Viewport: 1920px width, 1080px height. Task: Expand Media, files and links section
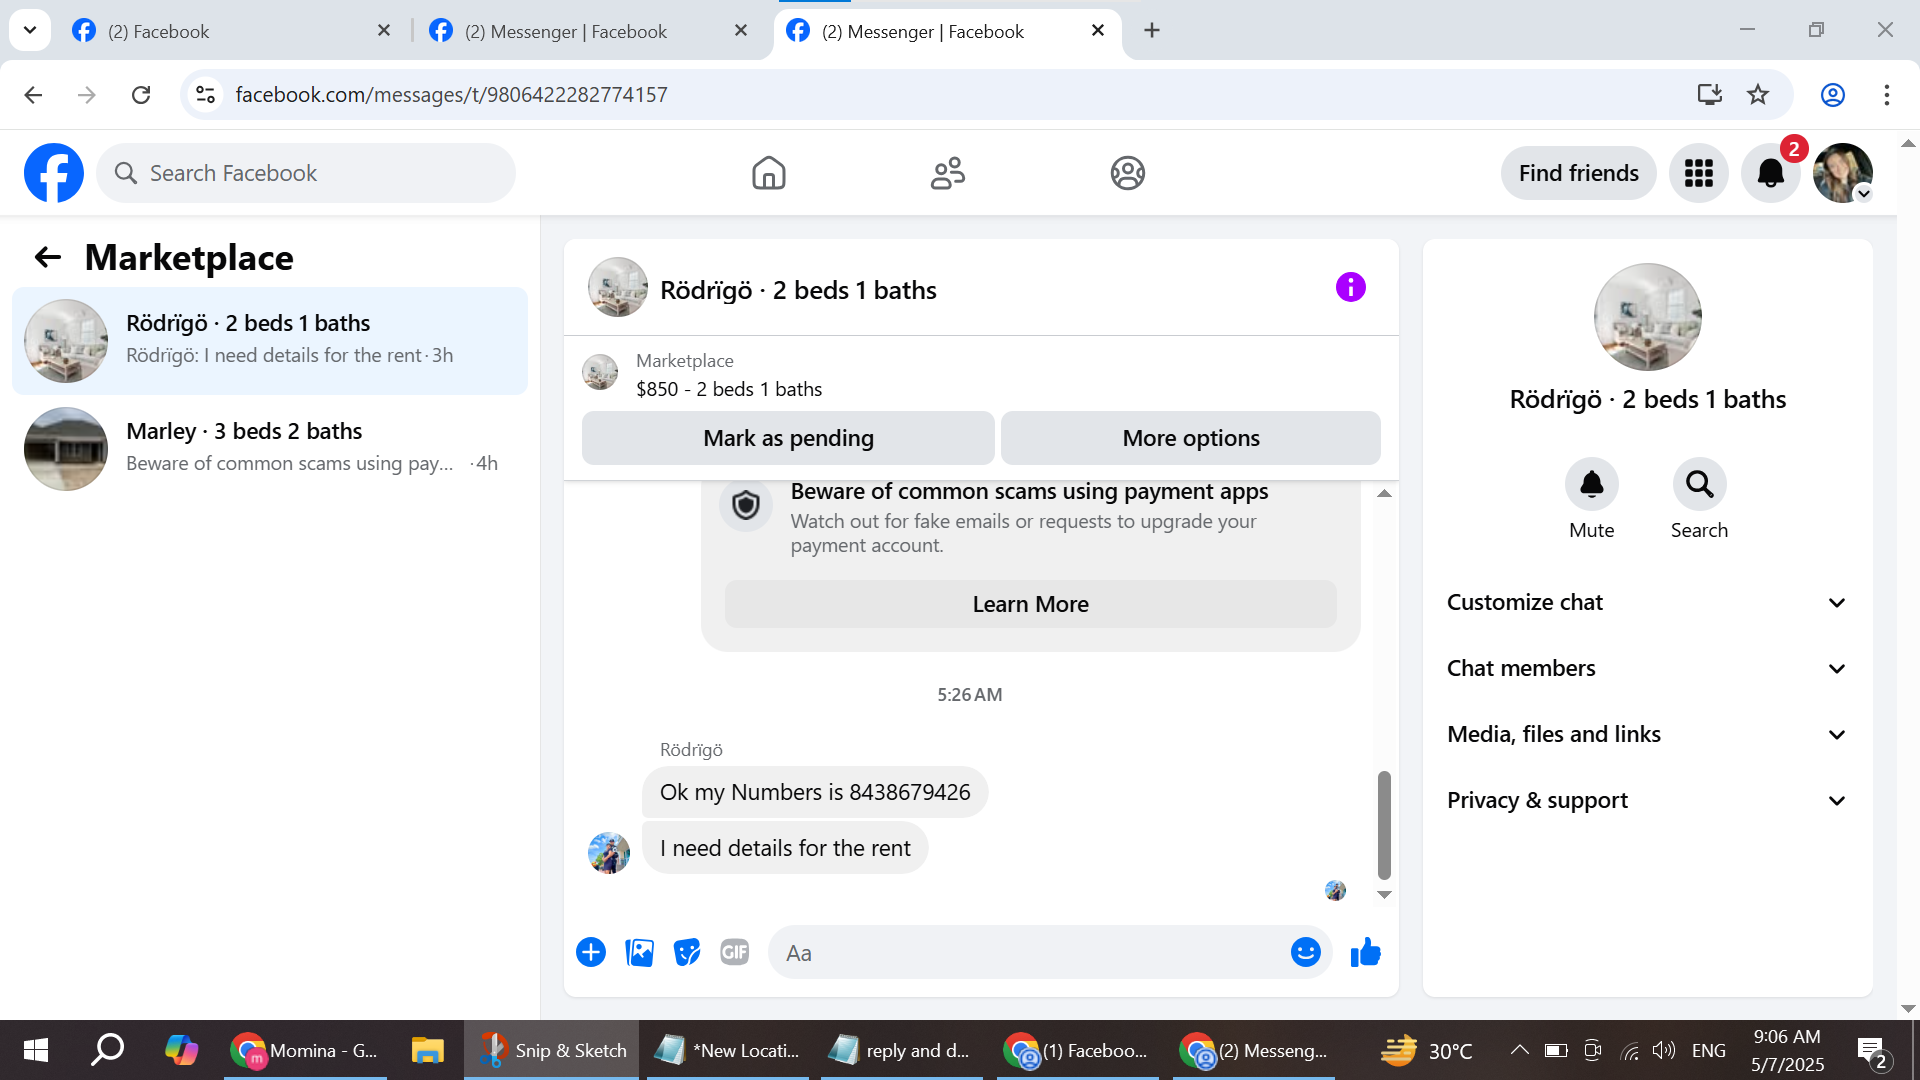1646,735
